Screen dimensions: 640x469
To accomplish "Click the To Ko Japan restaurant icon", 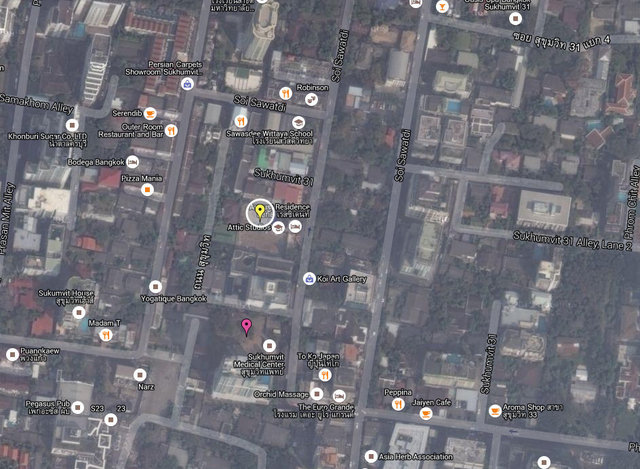I will (325, 374).
